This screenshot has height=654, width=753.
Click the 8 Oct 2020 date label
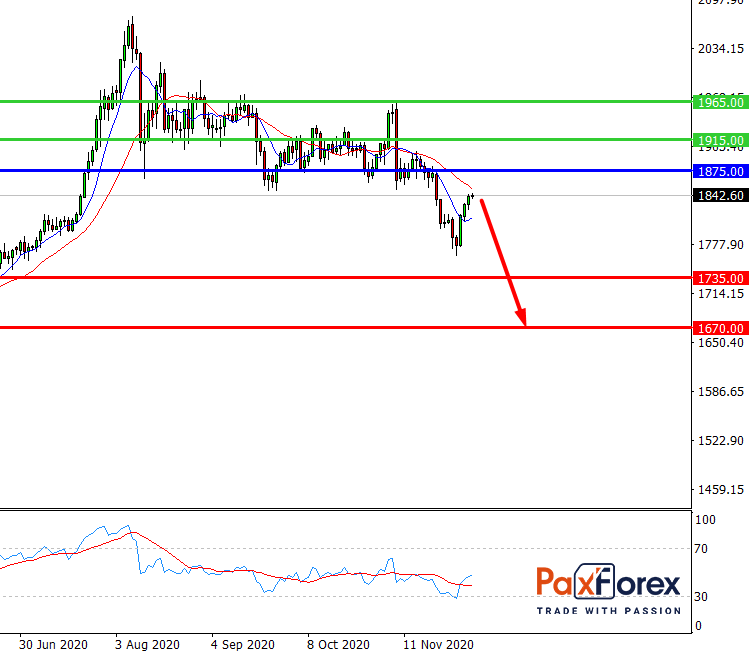(340, 644)
